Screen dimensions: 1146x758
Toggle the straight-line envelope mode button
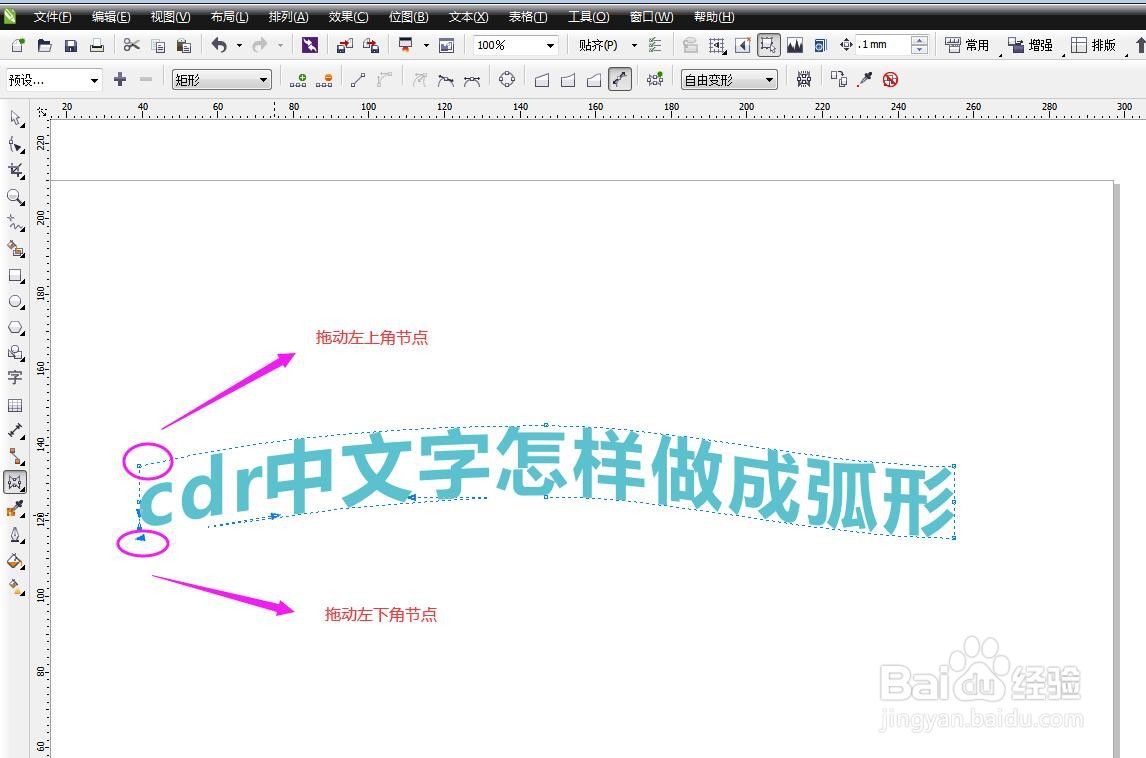[541, 79]
